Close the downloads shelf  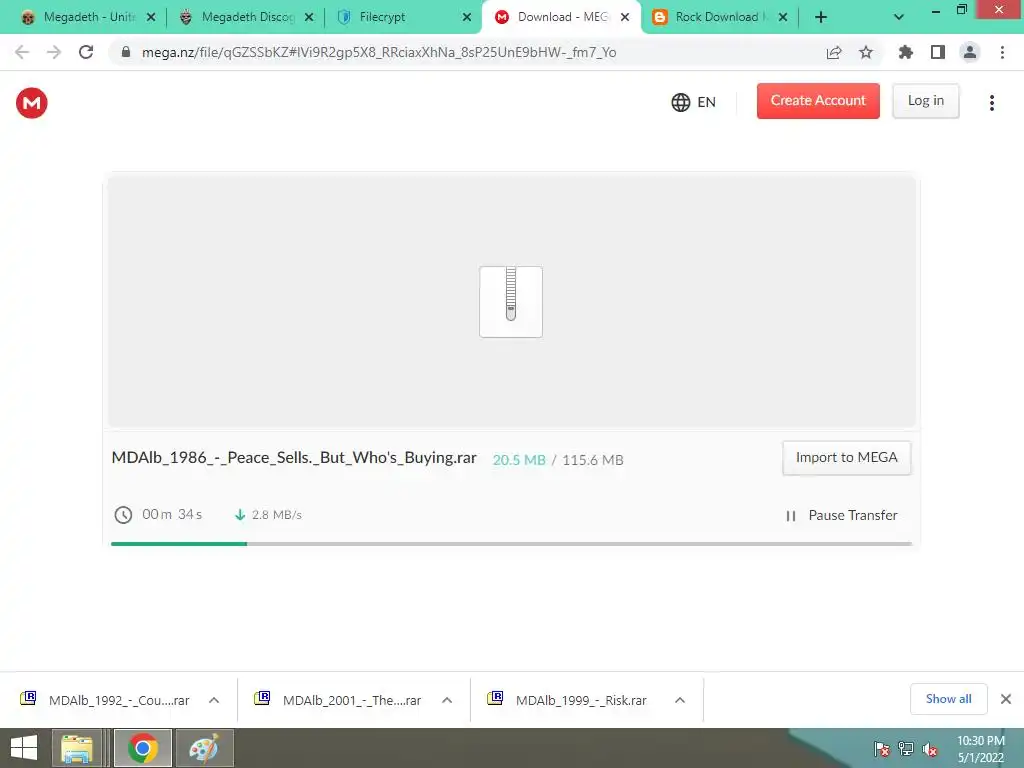pos(1006,699)
